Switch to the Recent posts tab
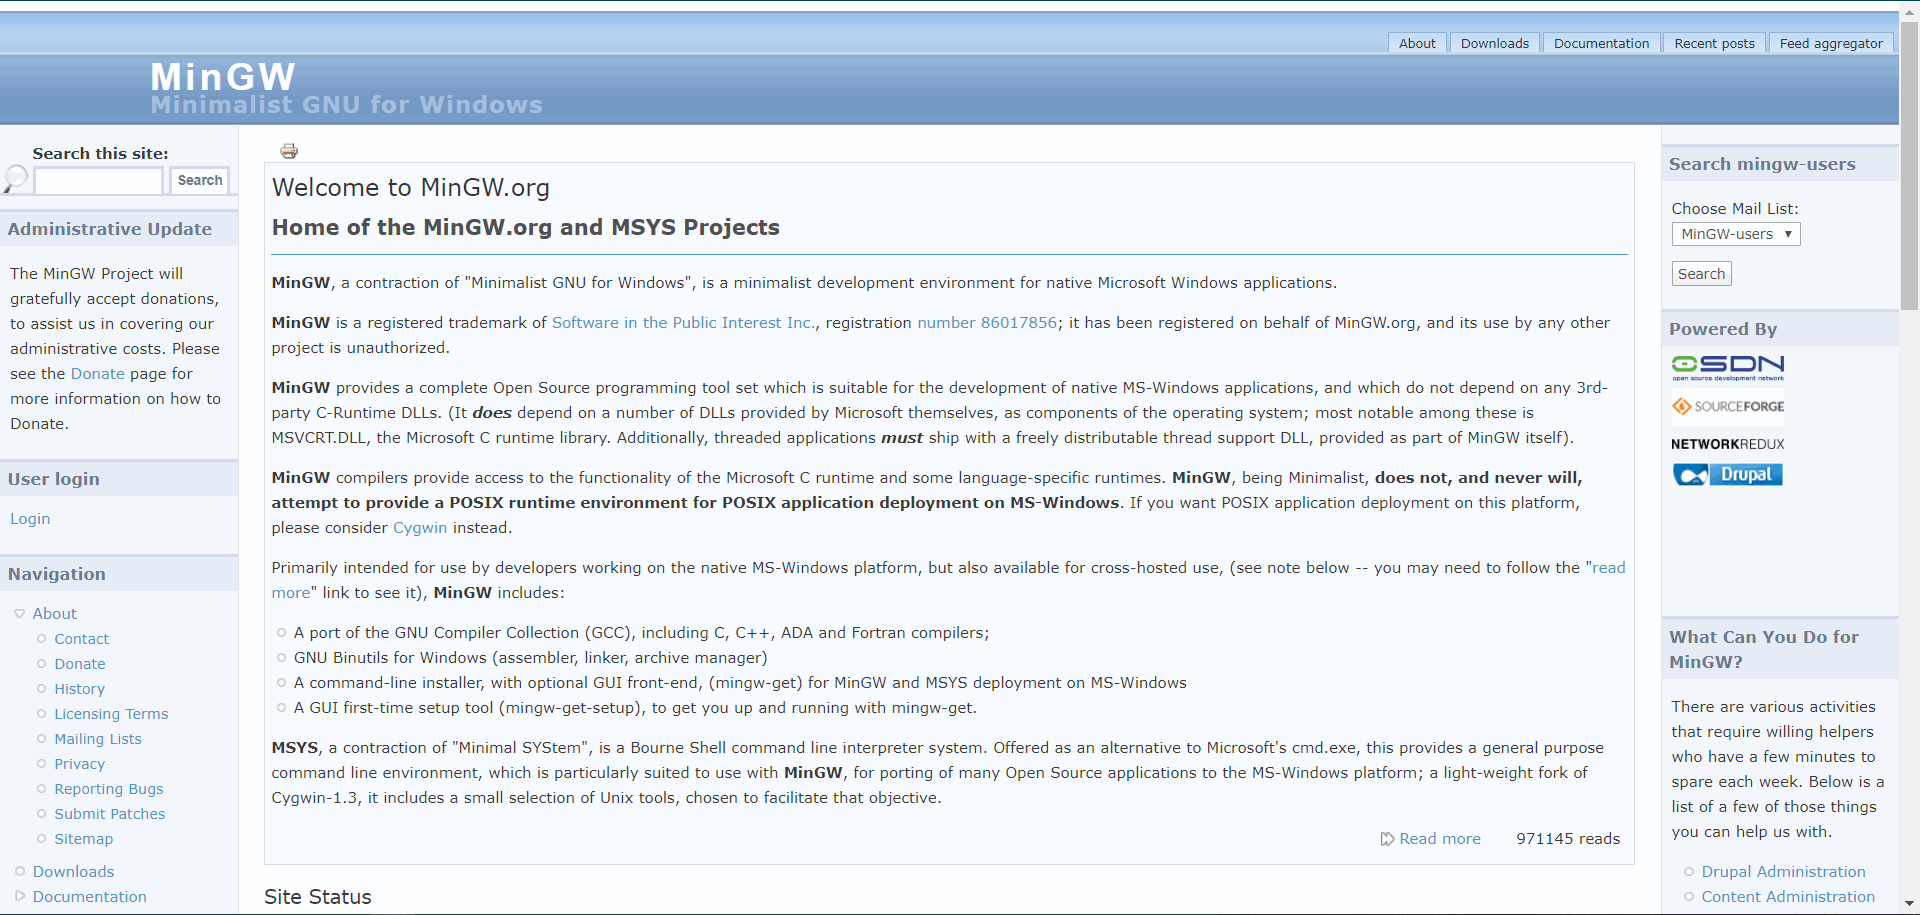 point(1714,43)
